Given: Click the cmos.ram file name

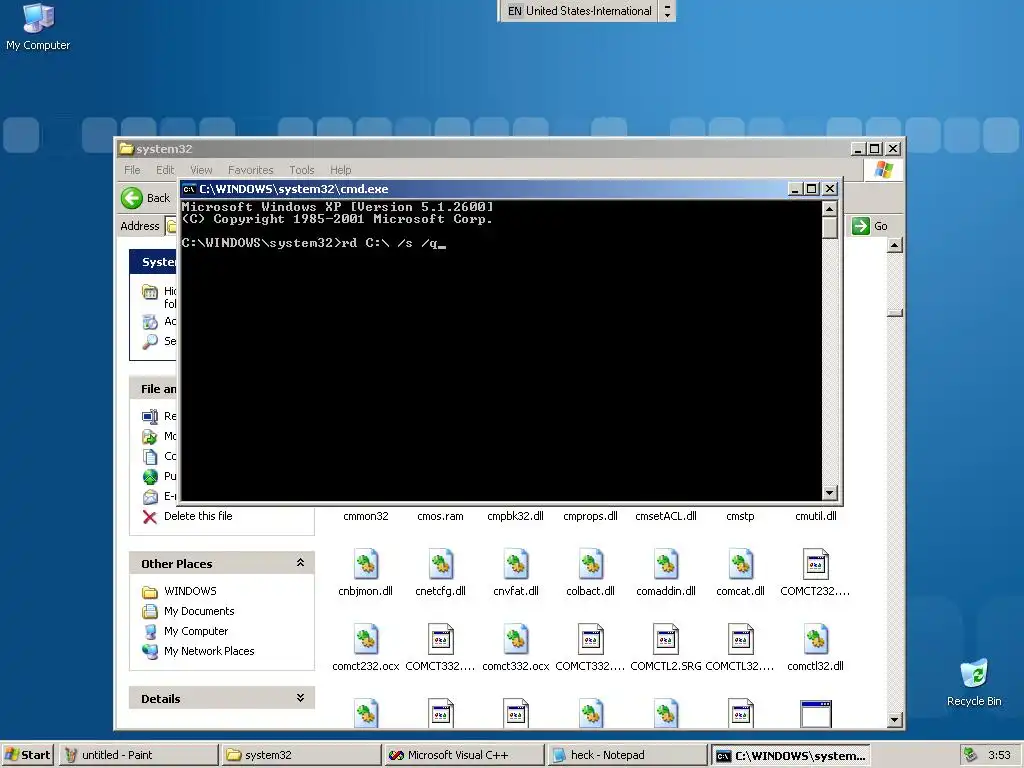Looking at the screenshot, I should (440, 516).
